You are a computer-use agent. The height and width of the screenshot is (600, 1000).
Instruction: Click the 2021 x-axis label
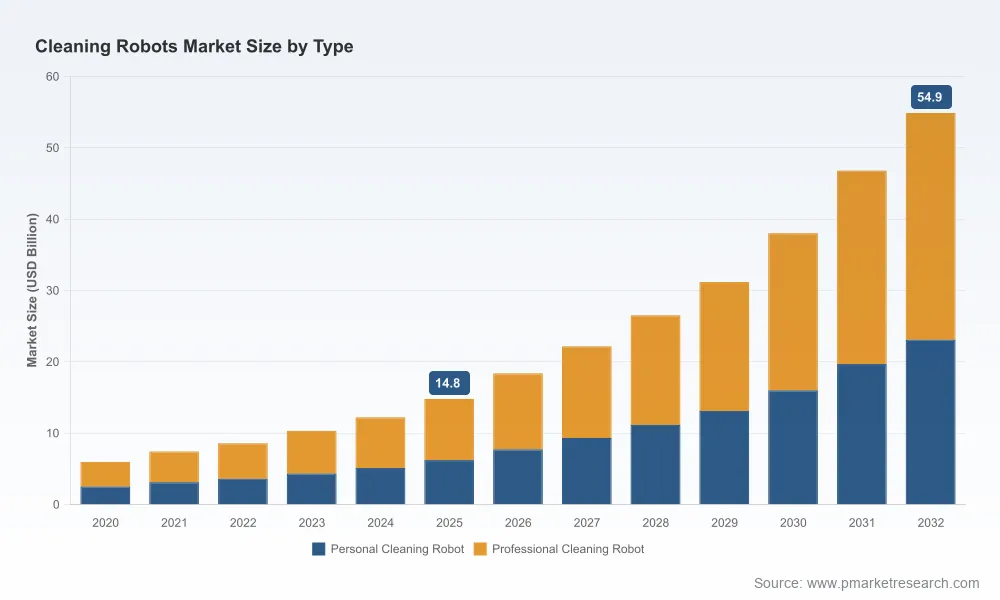[x=174, y=523]
